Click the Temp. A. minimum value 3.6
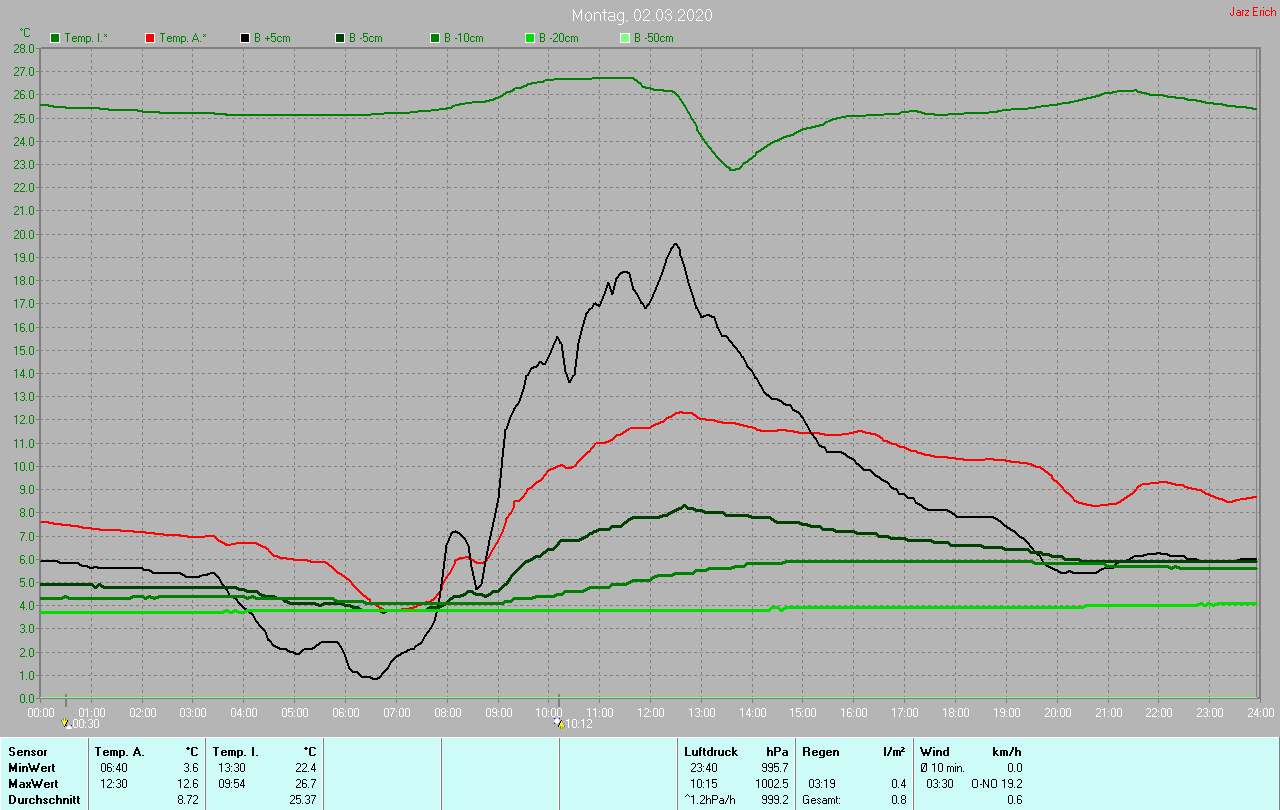Viewport: 1280px width, 810px height. (191, 768)
